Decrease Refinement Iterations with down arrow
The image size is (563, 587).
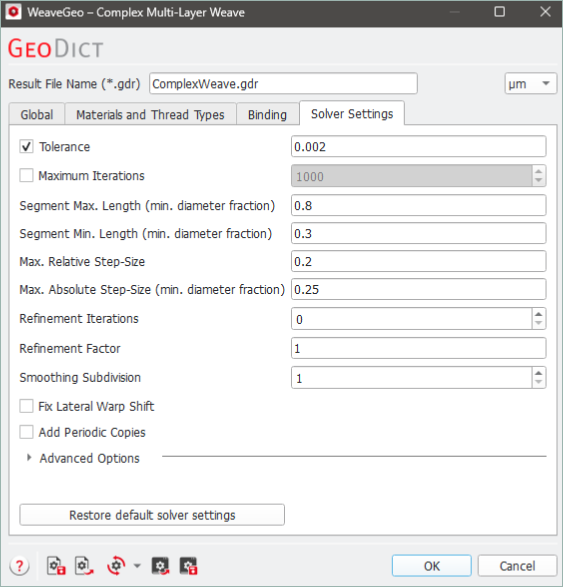[538, 323]
